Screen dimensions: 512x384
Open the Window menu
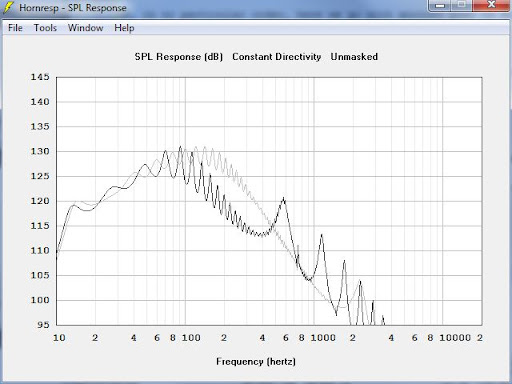coord(85,28)
